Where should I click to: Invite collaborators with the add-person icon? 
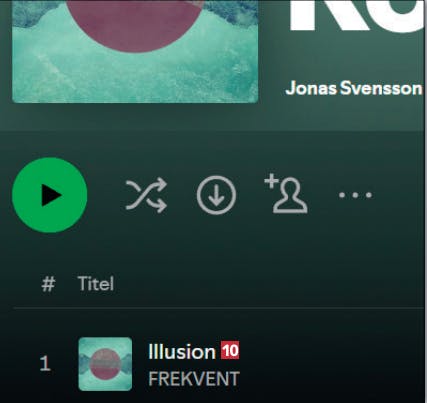point(286,194)
